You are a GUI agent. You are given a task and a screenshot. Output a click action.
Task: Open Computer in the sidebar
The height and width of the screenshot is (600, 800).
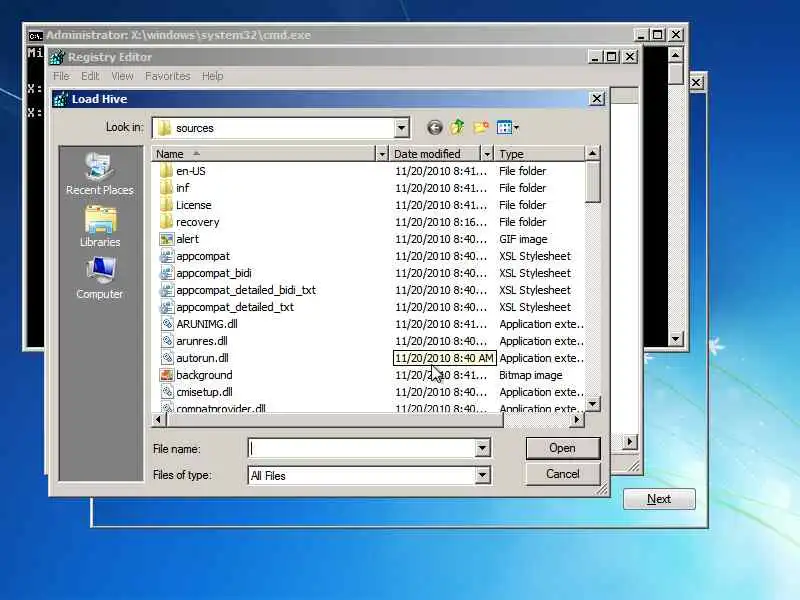99,279
